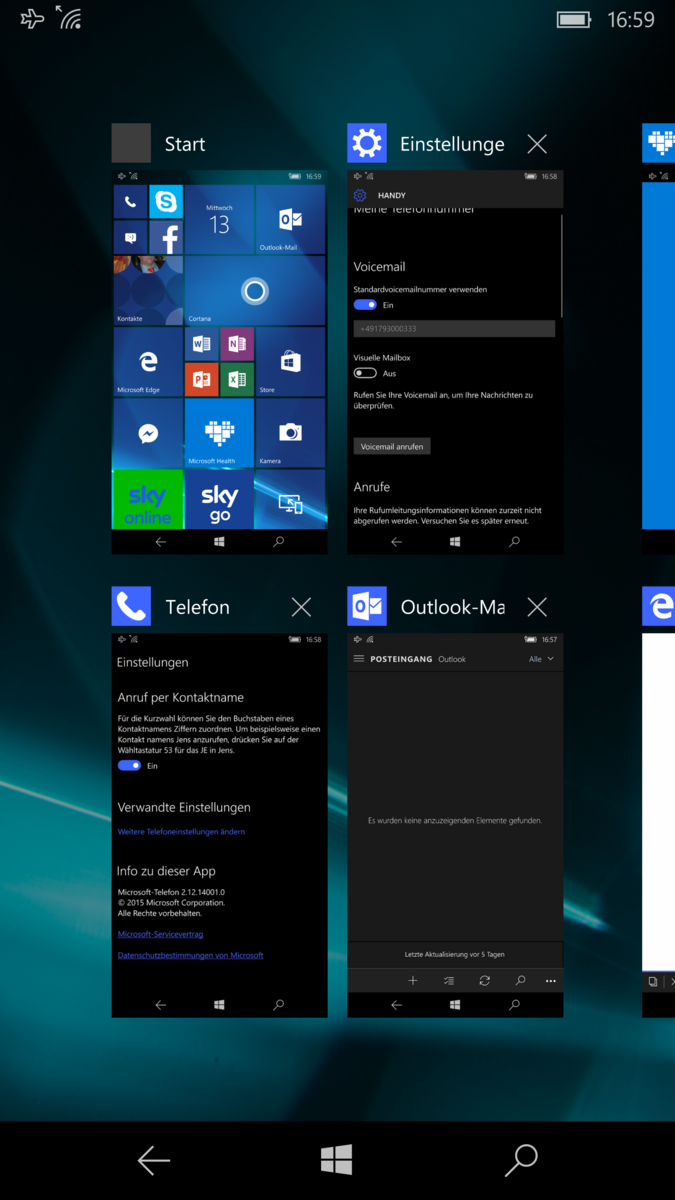Tap the Voicemail anrufen button
Screen dimensions: 675x1200
tap(392, 446)
